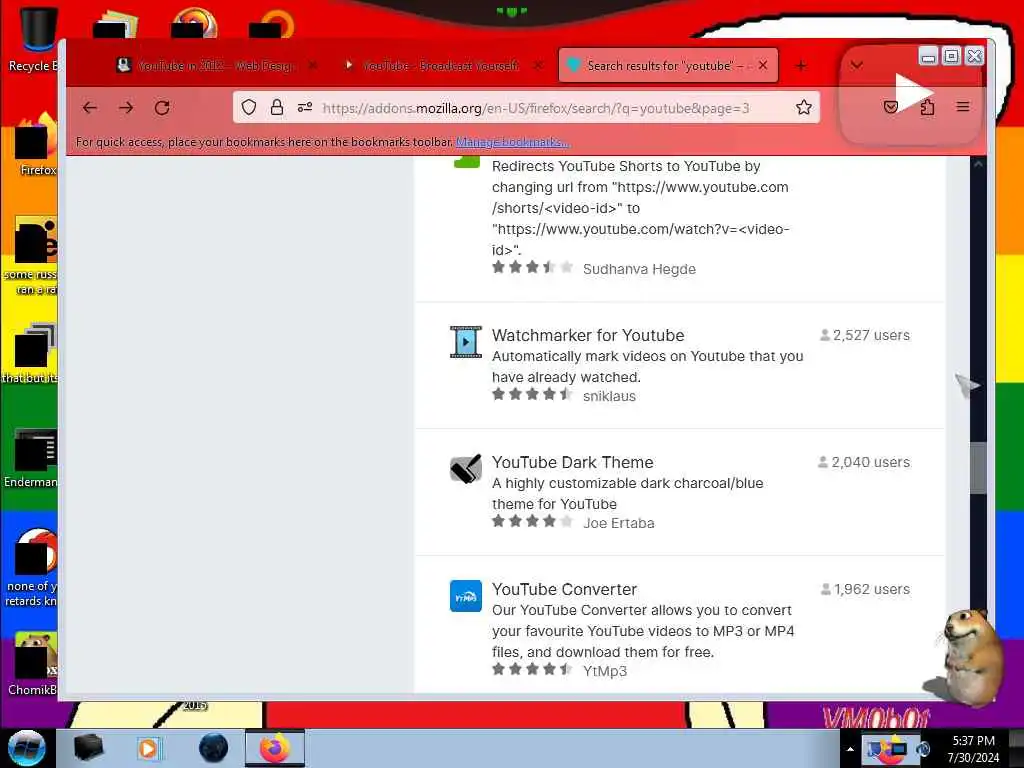Click the 2,040 users count
Screen dimensions: 1024x768
(863, 462)
